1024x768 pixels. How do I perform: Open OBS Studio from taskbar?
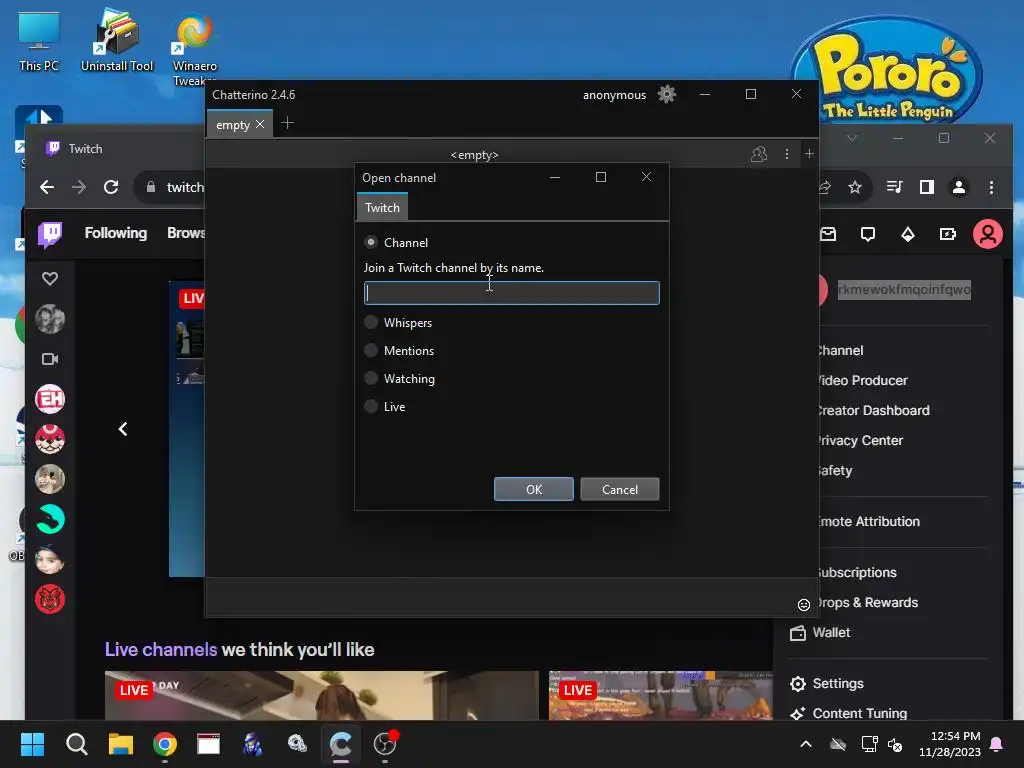tap(385, 744)
